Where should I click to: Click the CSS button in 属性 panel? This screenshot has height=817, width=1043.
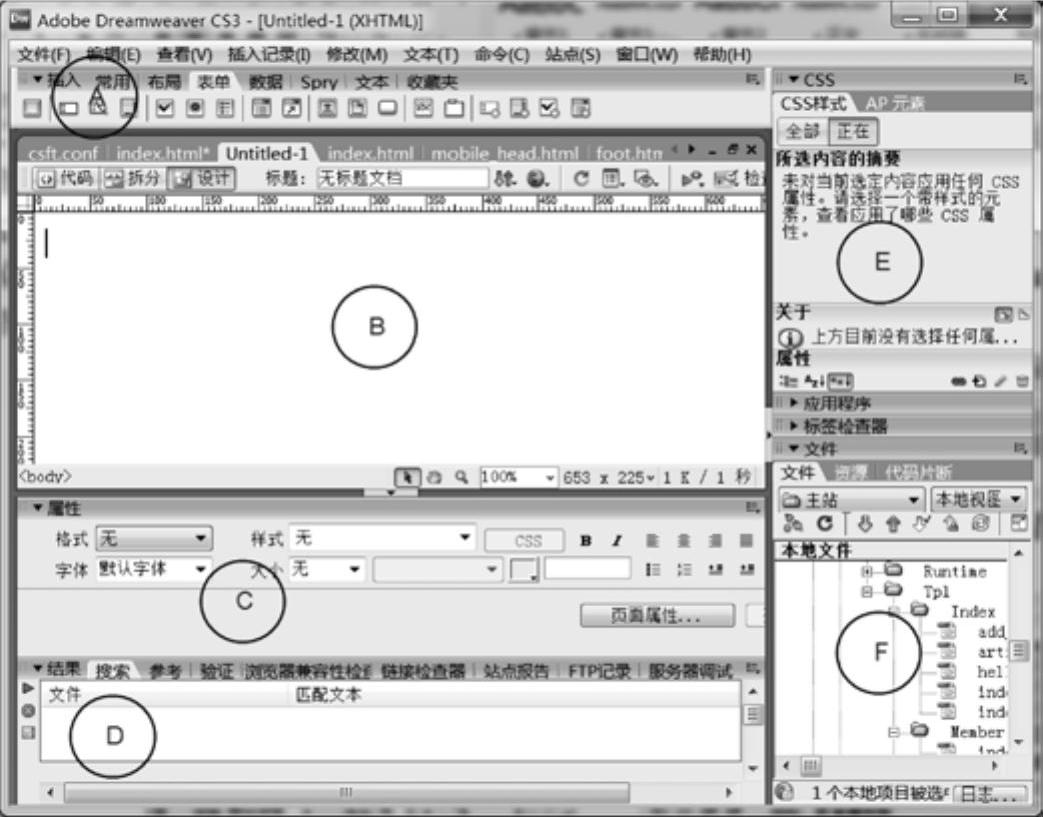click(525, 540)
